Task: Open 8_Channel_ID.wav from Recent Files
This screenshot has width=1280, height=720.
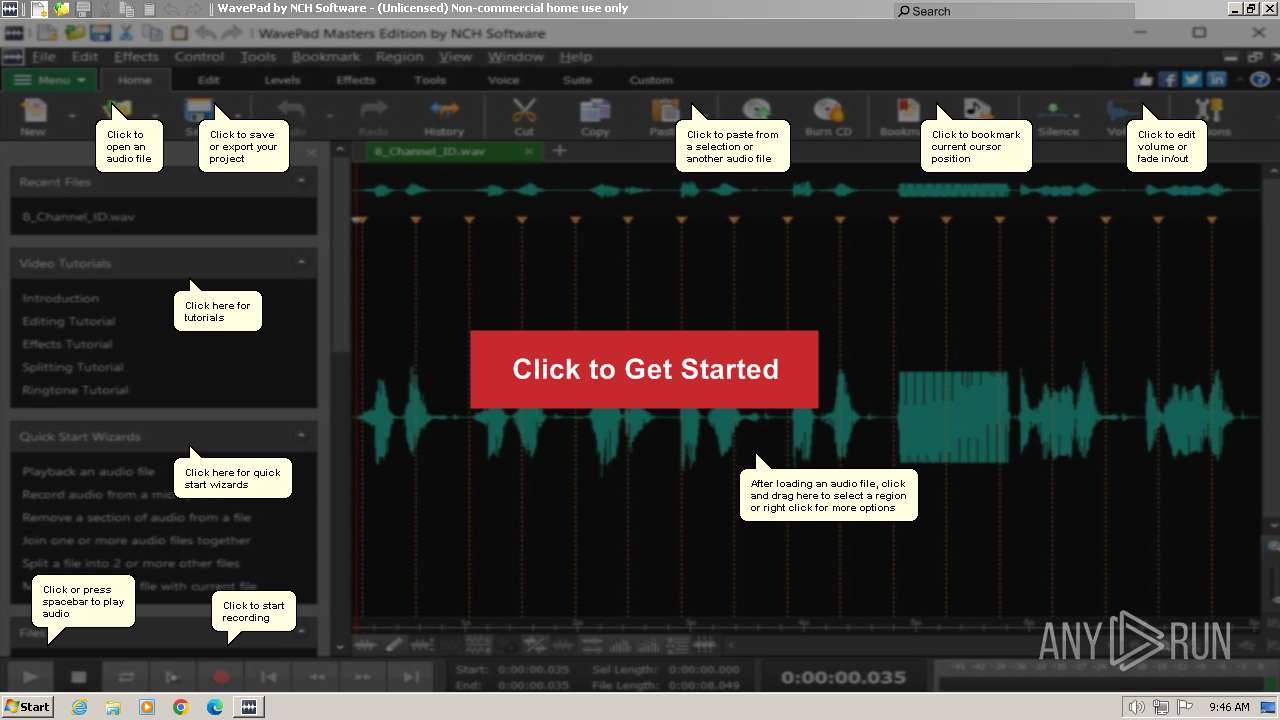Action: [x=78, y=216]
